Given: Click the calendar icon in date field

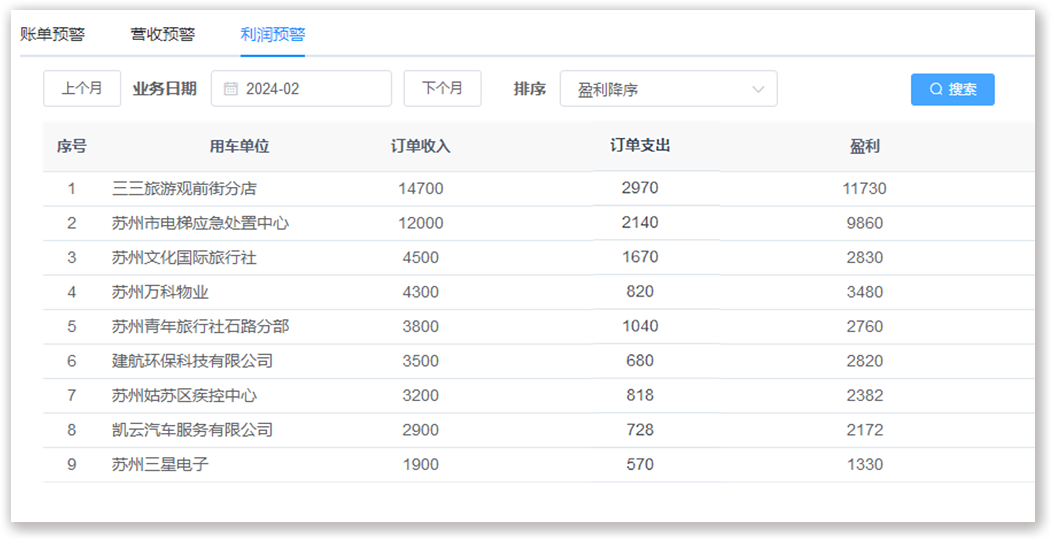Looking at the screenshot, I should coord(231,89).
